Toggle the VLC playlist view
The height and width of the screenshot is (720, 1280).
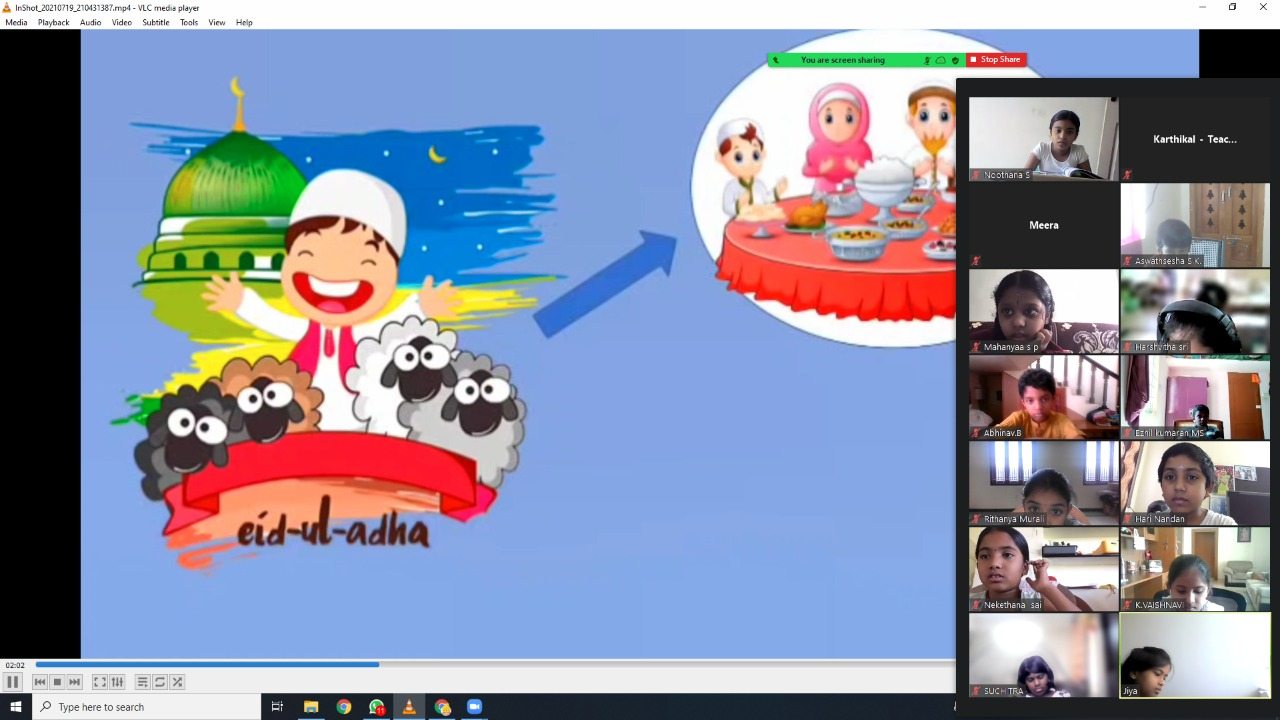click(x=143, y=682)
